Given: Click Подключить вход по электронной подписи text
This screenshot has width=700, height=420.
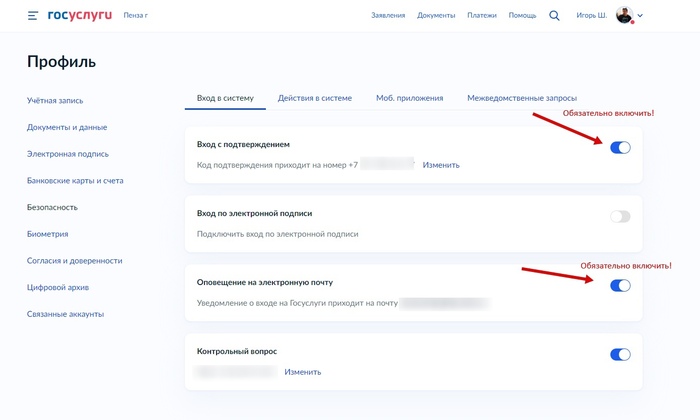Looking at the screenshot, I should point(278,234).
